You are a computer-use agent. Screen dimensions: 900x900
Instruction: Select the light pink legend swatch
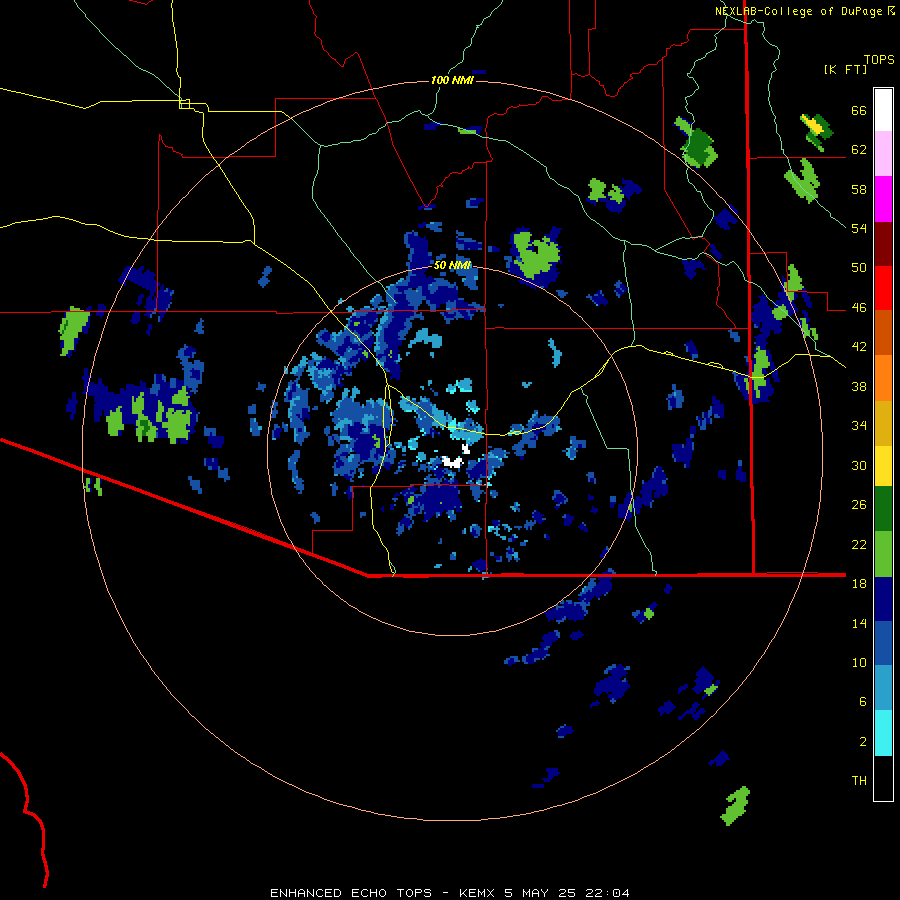point(883,153)
